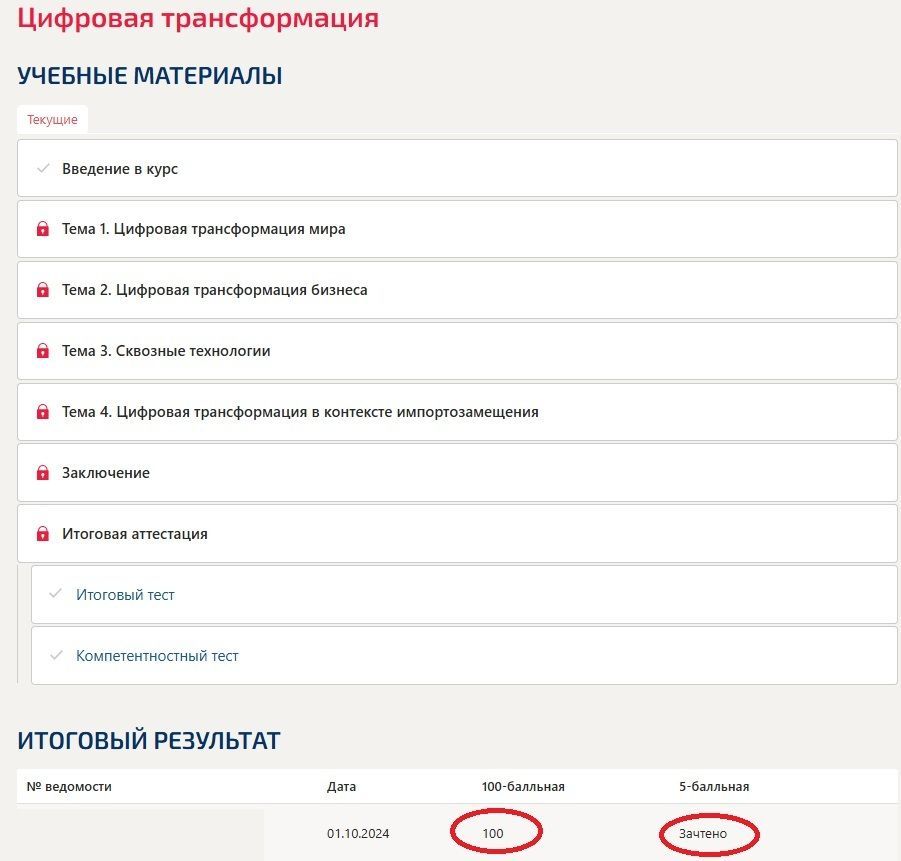Click the checkmark beside Компетентностный тест
The height and width of the screenshot is (861, 901).
56,655
